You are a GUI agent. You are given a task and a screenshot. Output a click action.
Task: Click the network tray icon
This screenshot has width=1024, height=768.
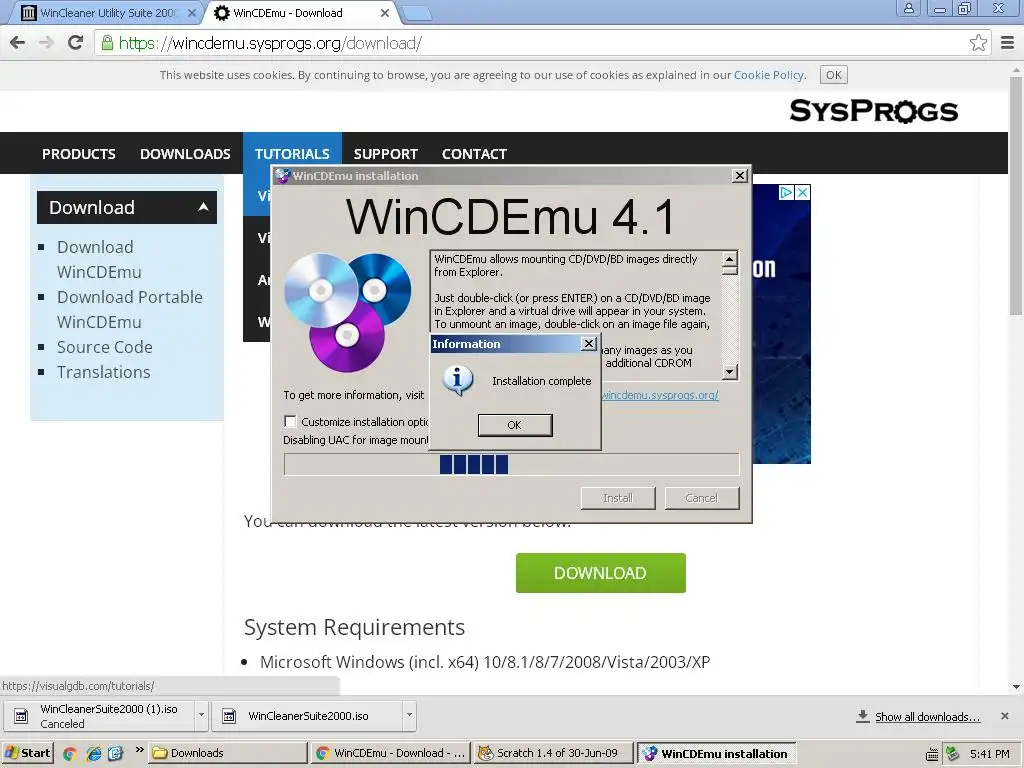click(x=952, y=754)
